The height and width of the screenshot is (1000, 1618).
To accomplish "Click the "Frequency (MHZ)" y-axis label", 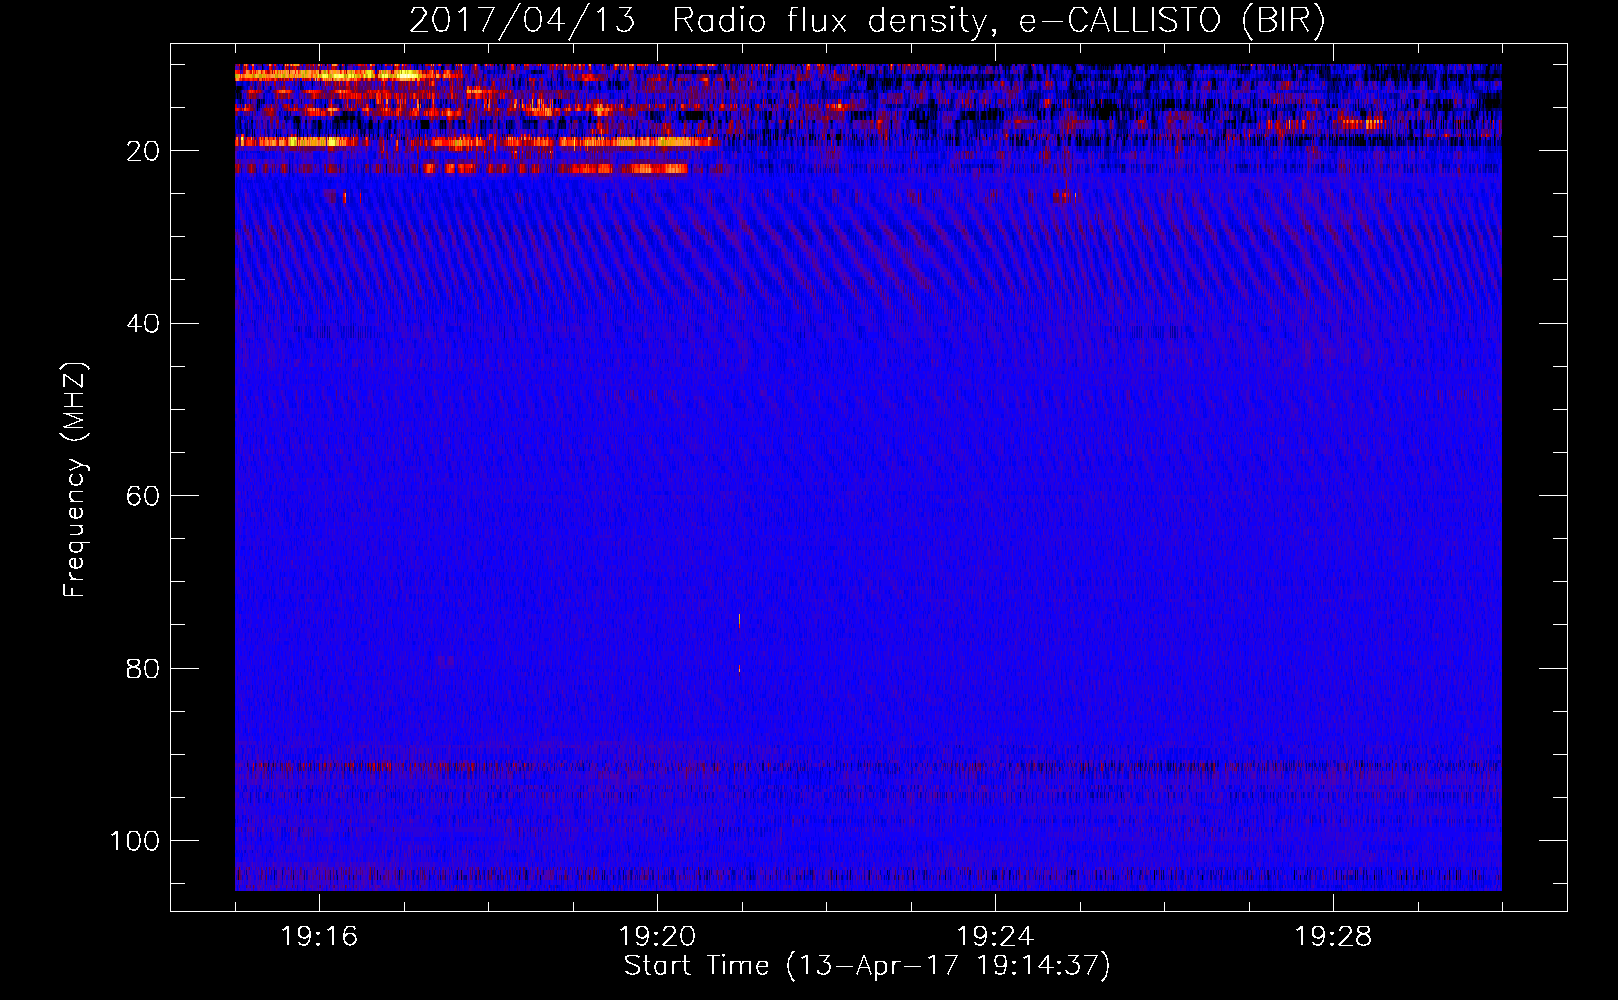I will [x=75, y=480].
